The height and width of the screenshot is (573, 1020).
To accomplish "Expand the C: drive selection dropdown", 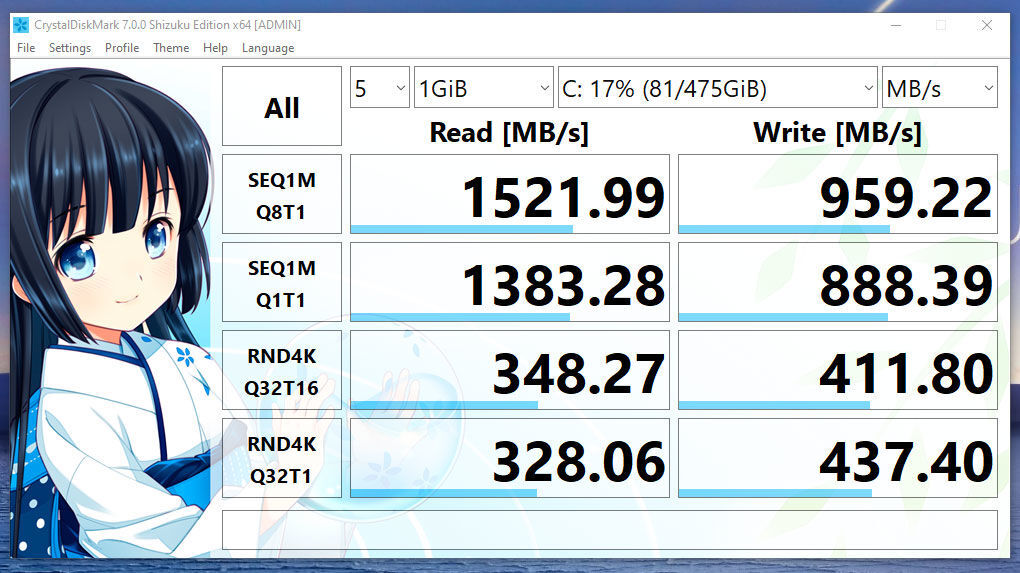I will pos(718,87).
